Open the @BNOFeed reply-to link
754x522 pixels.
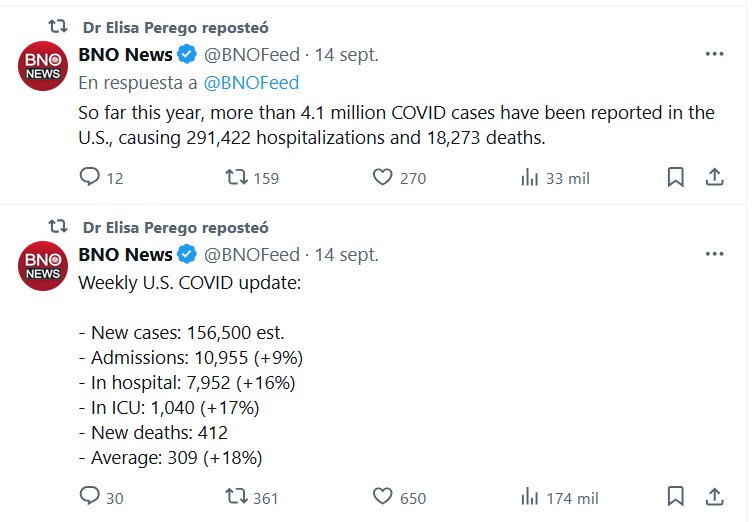point(250,83)
